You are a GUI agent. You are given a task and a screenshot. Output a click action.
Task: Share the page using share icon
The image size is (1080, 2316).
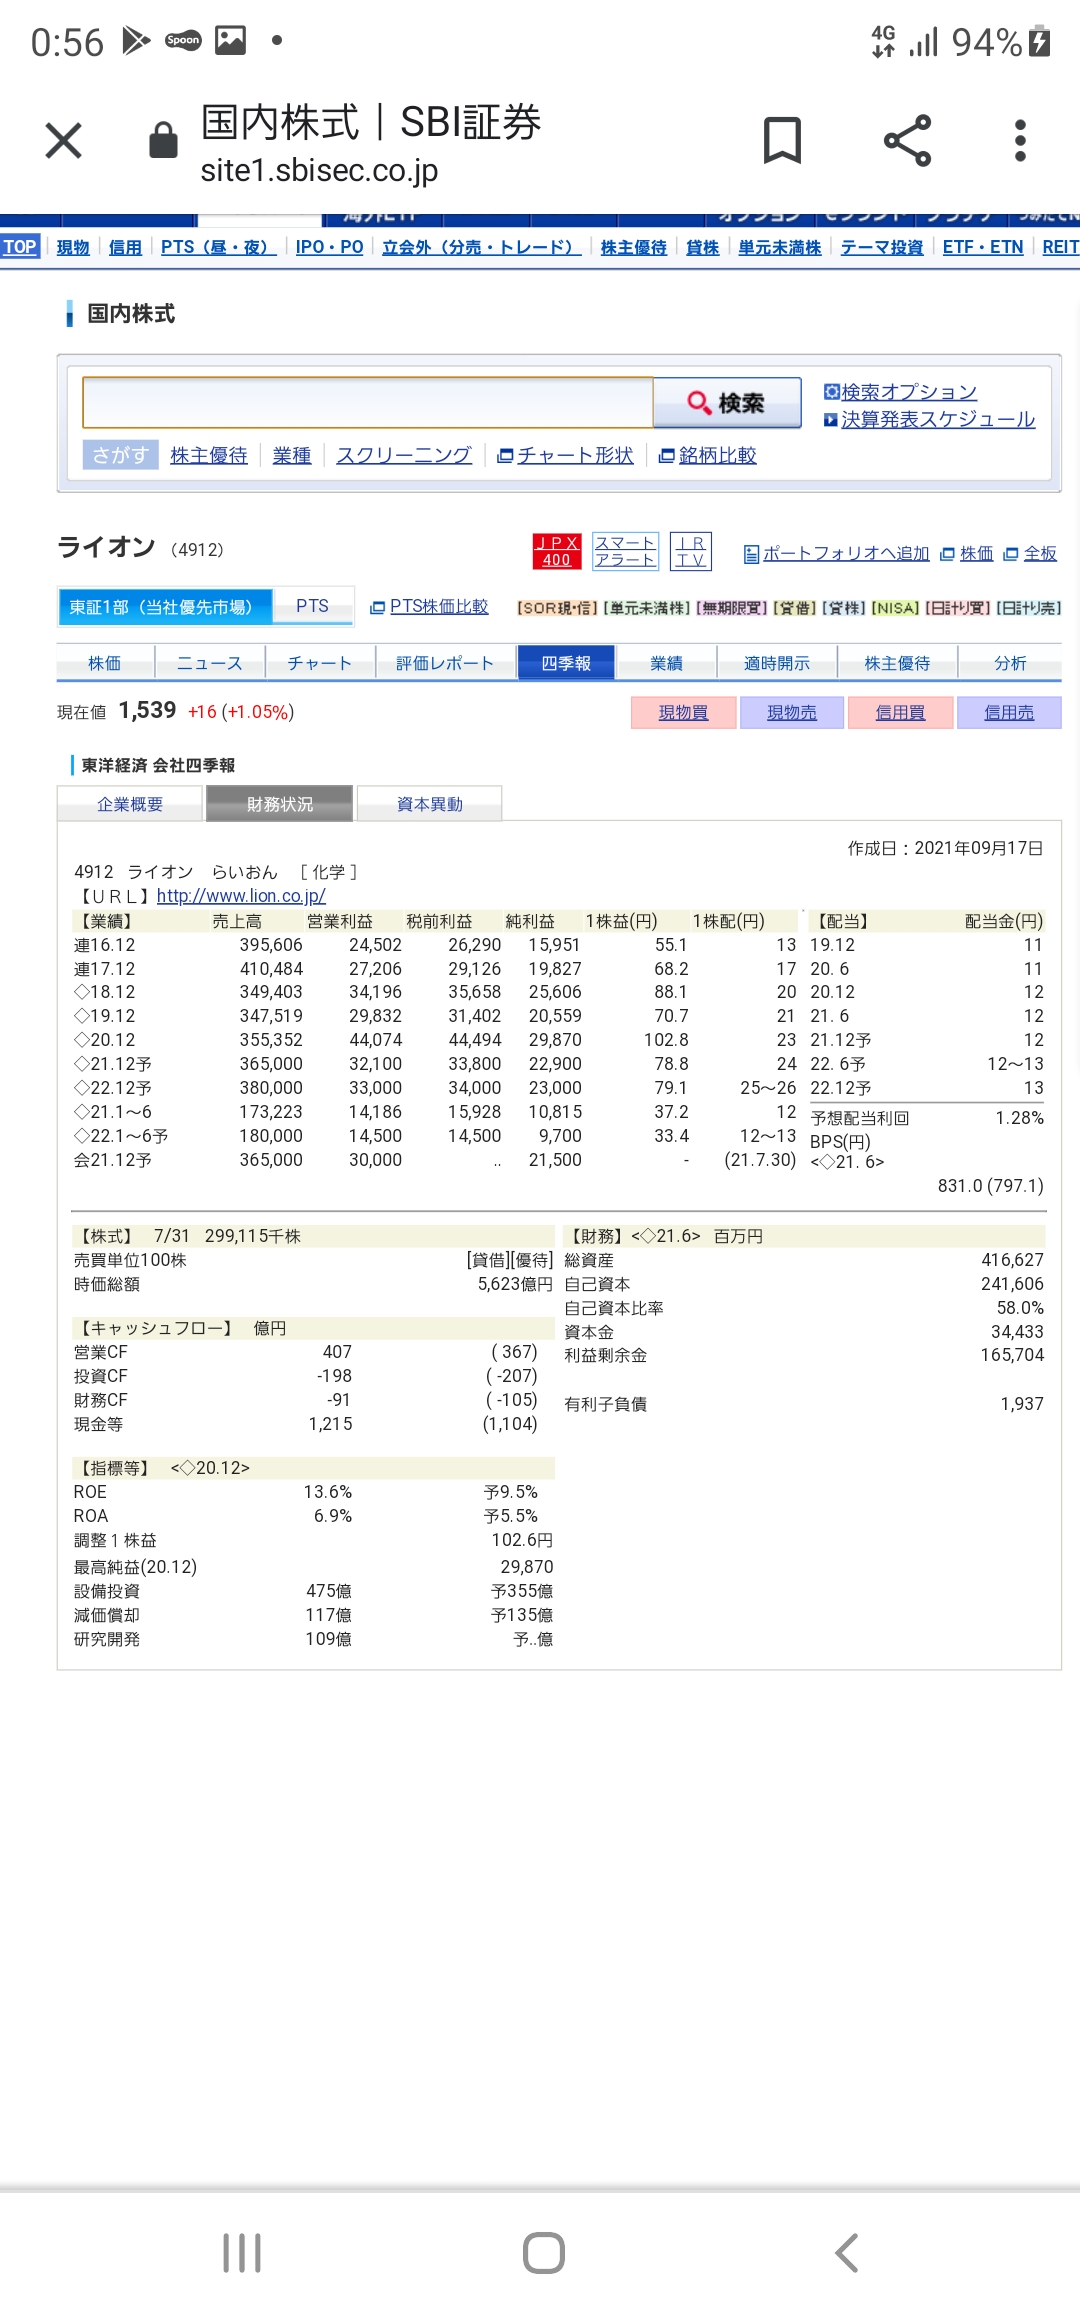point(907,140)
